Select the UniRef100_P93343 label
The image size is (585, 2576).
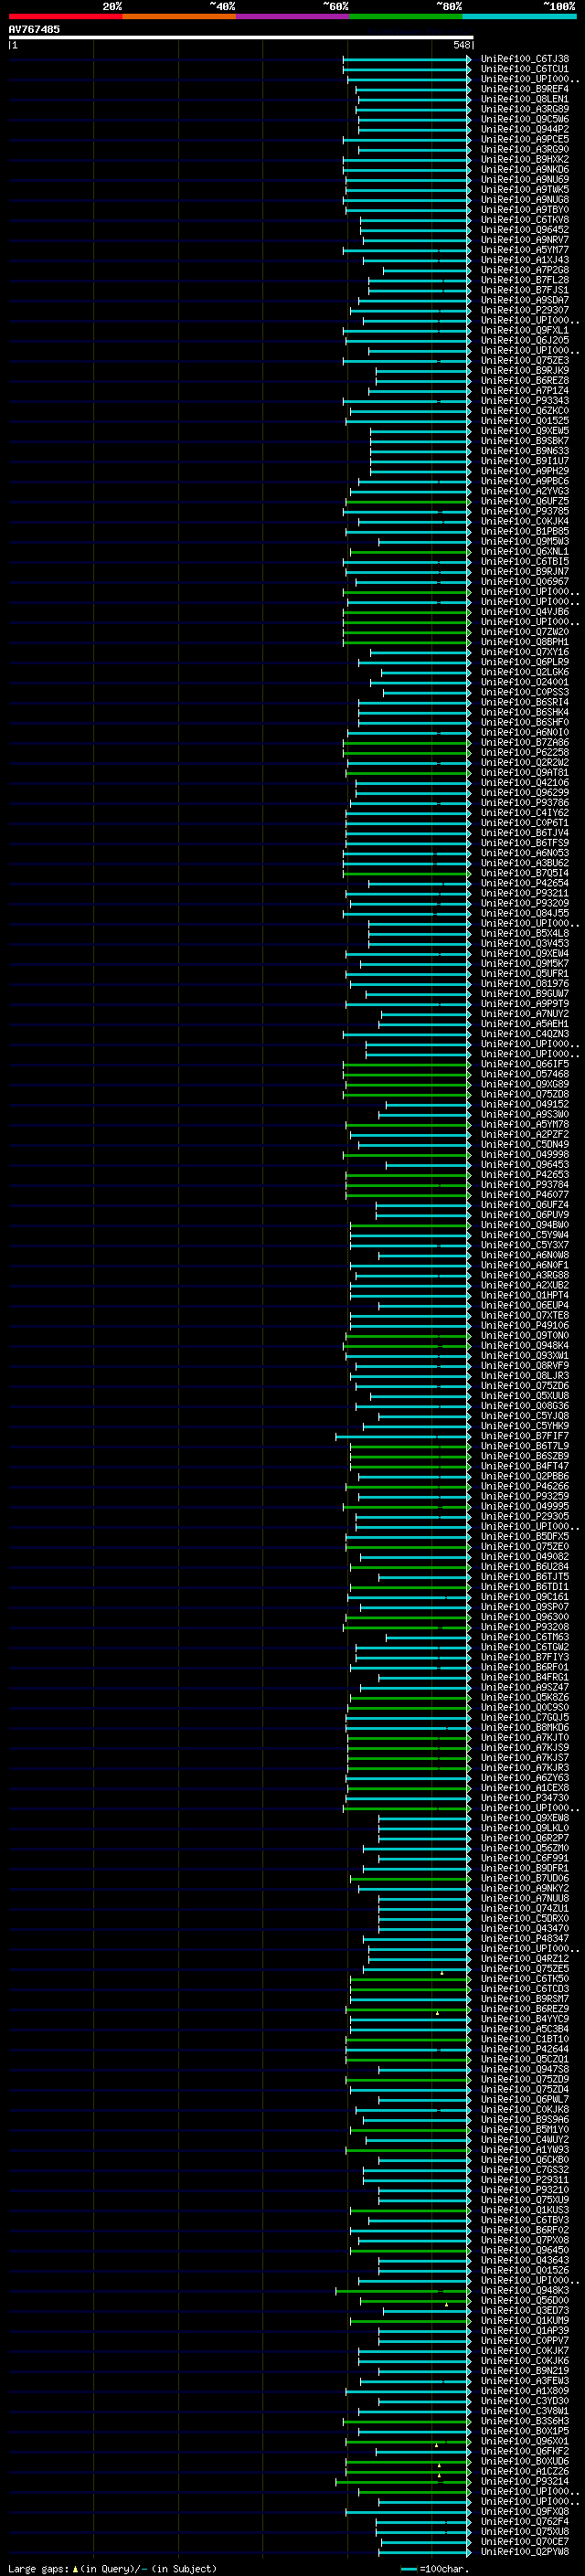tap(525, 401)
